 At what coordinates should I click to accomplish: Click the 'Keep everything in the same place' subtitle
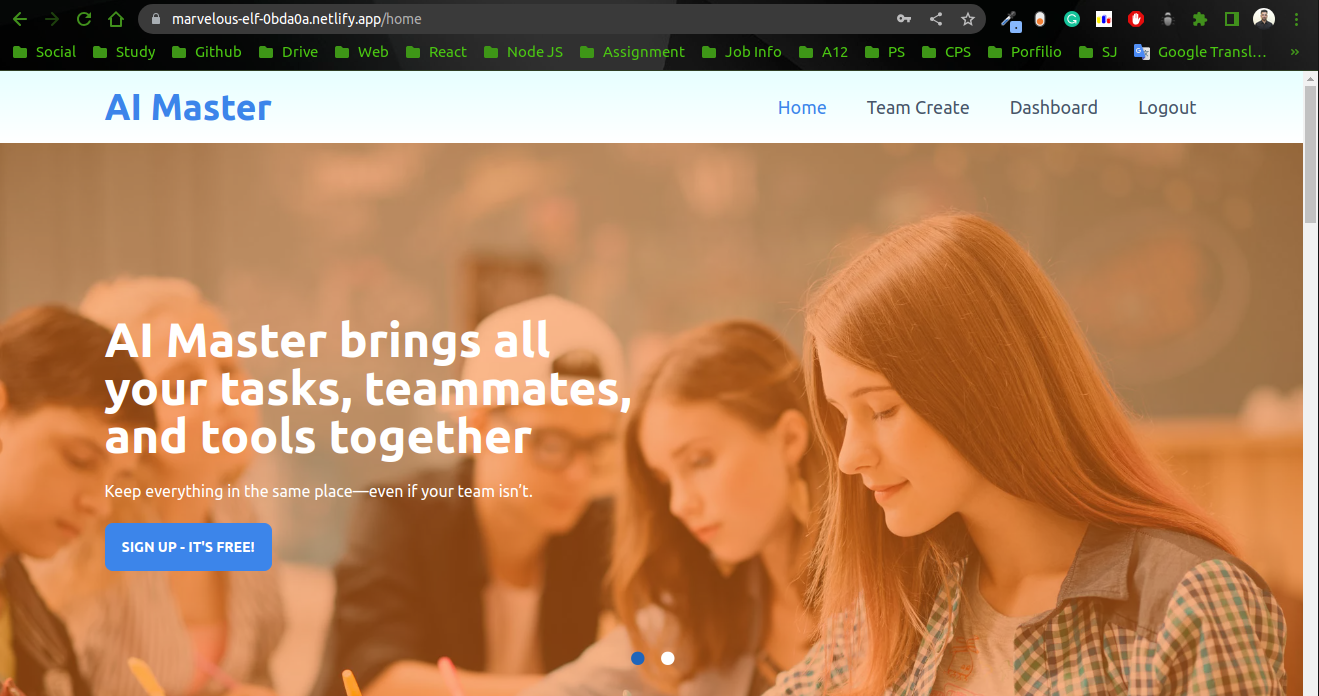319,491
